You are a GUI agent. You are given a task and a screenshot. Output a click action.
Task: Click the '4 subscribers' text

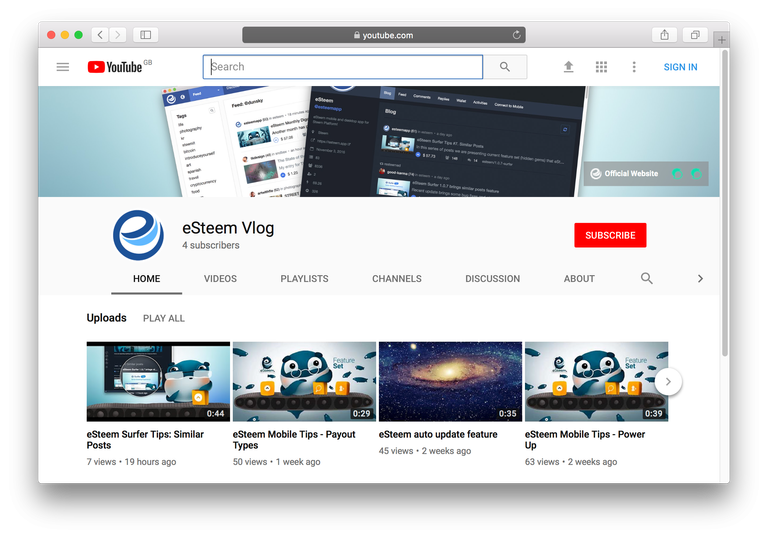click(211, 245)
